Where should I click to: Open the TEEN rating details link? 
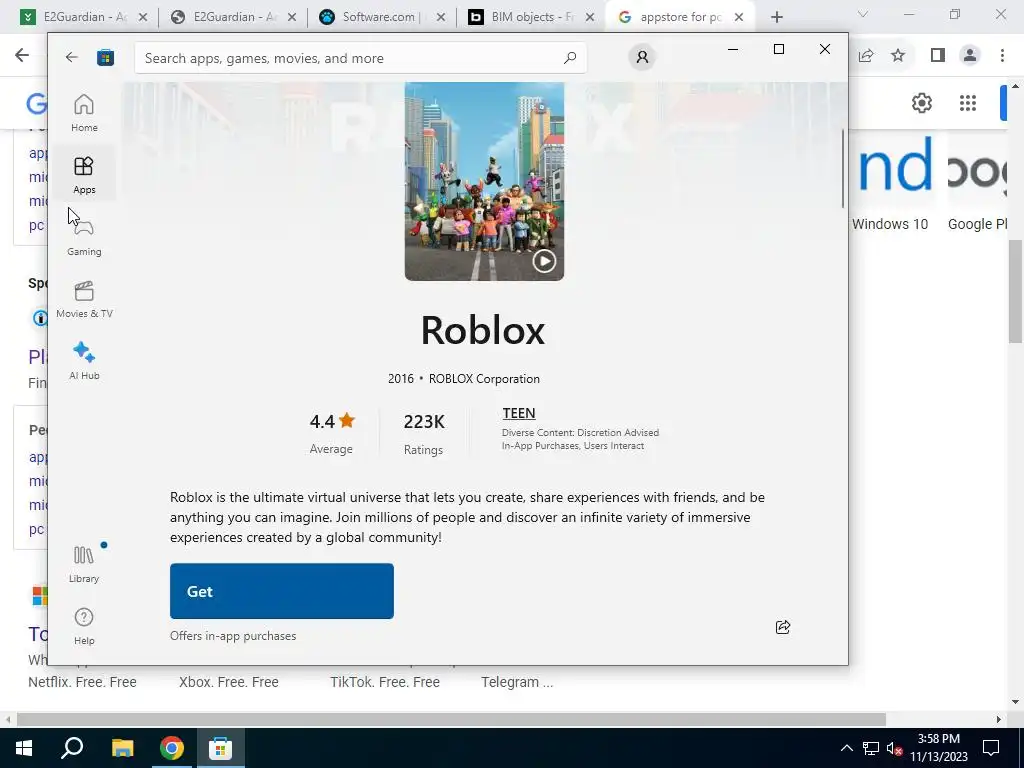coord(519,413)
